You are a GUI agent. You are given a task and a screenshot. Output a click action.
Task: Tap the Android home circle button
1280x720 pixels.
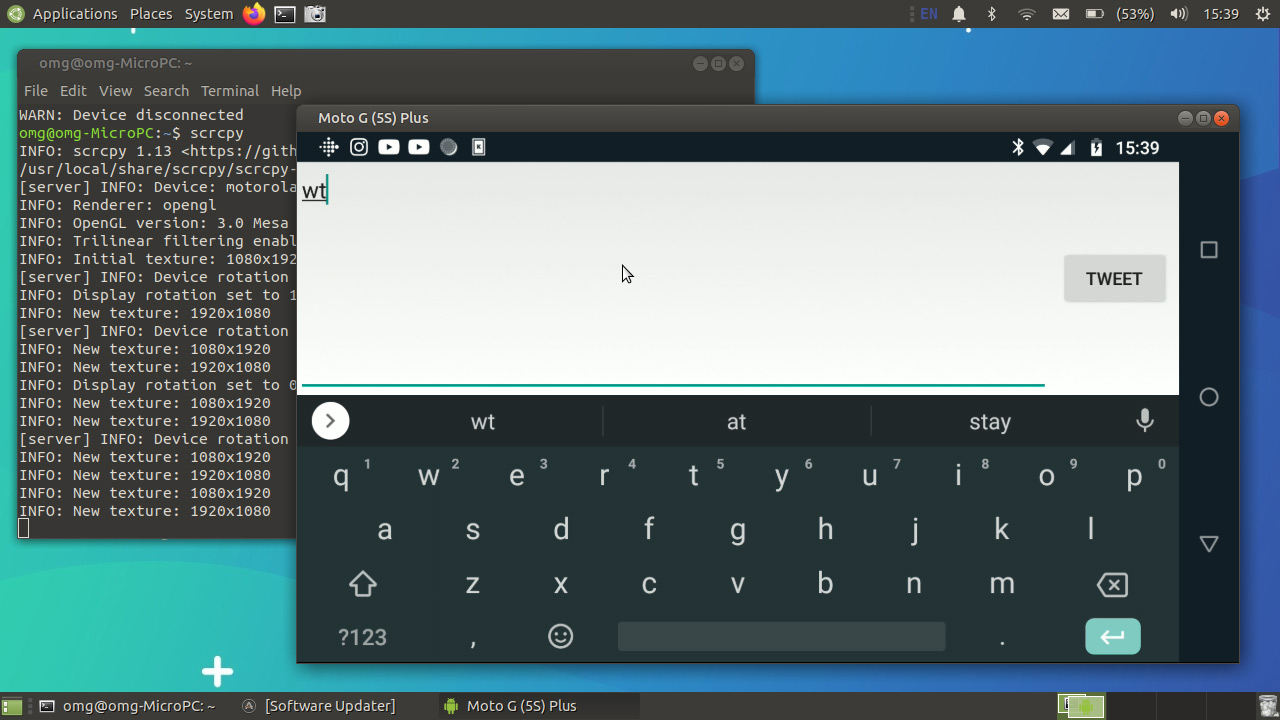point(1209,397)
